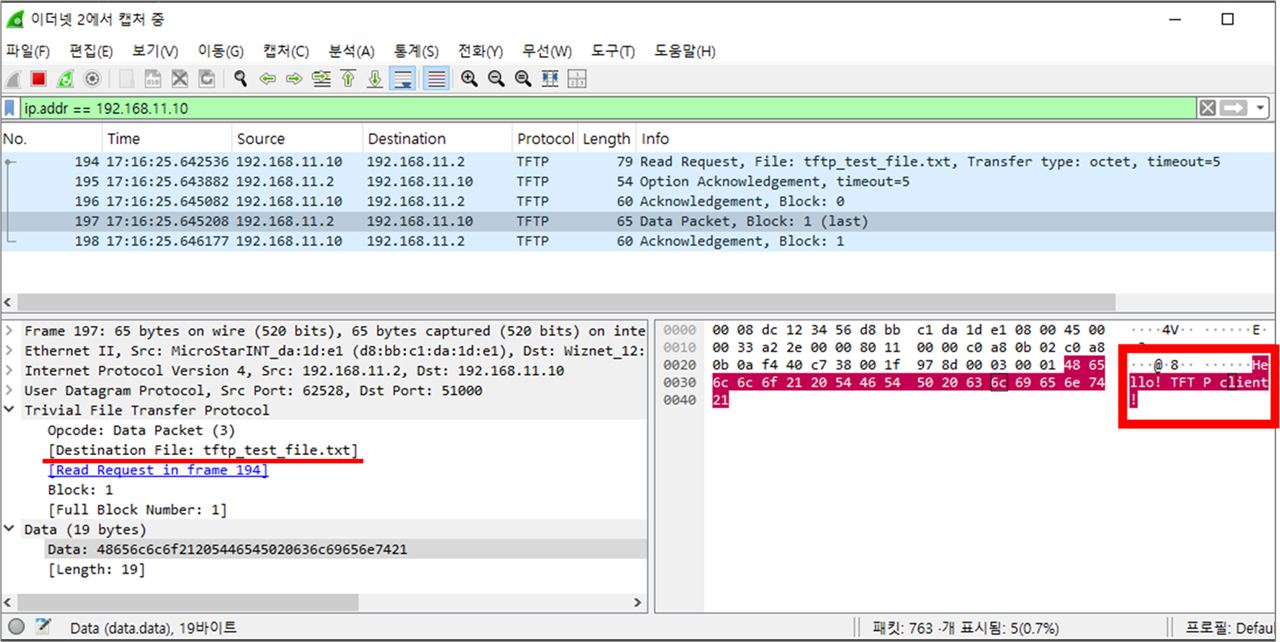Open the 편집(E) menu

point(91,51)
